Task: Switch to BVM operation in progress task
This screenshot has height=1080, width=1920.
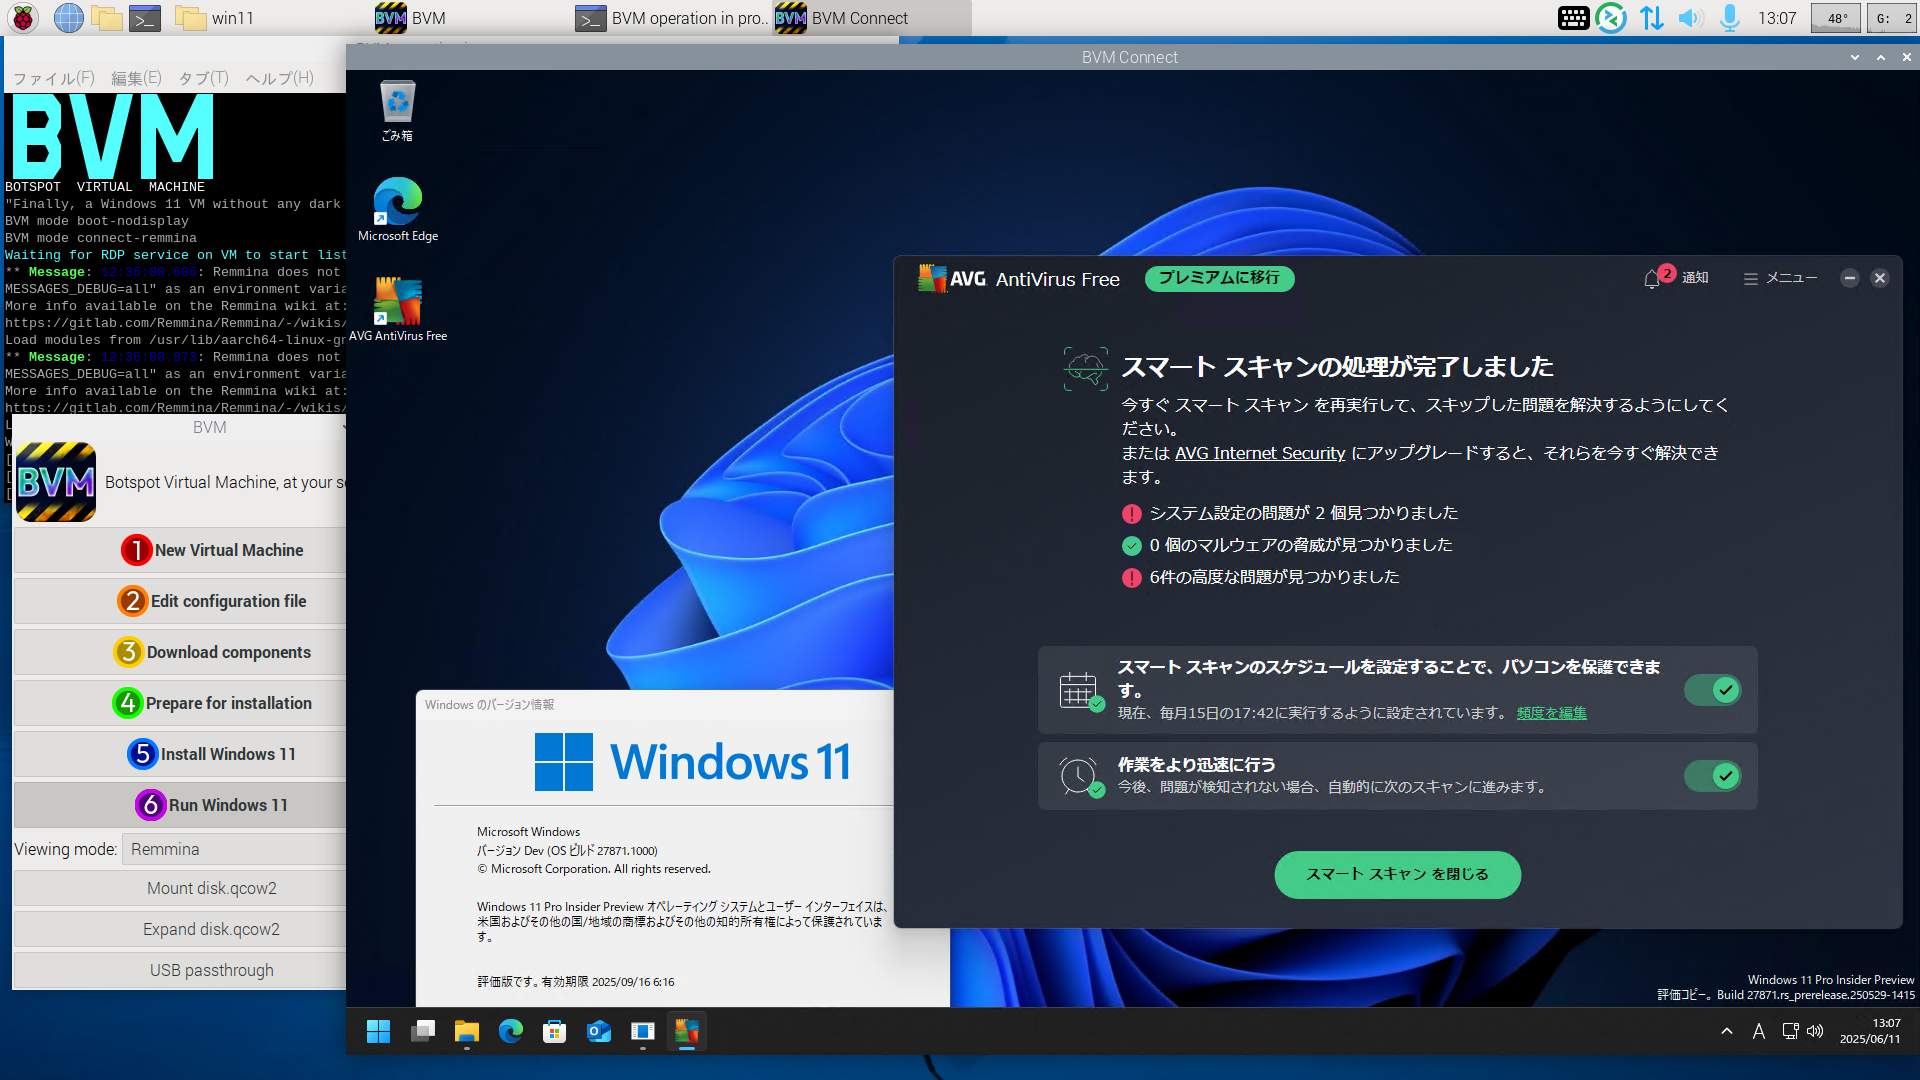Action: 670,18
